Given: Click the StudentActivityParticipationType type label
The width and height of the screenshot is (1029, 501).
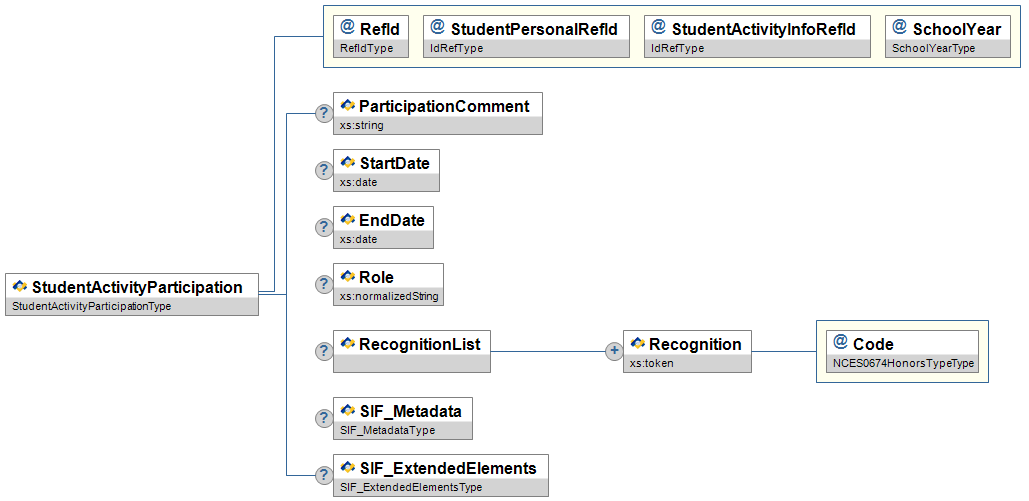Looking at the screenshot, I should point(91,307).
